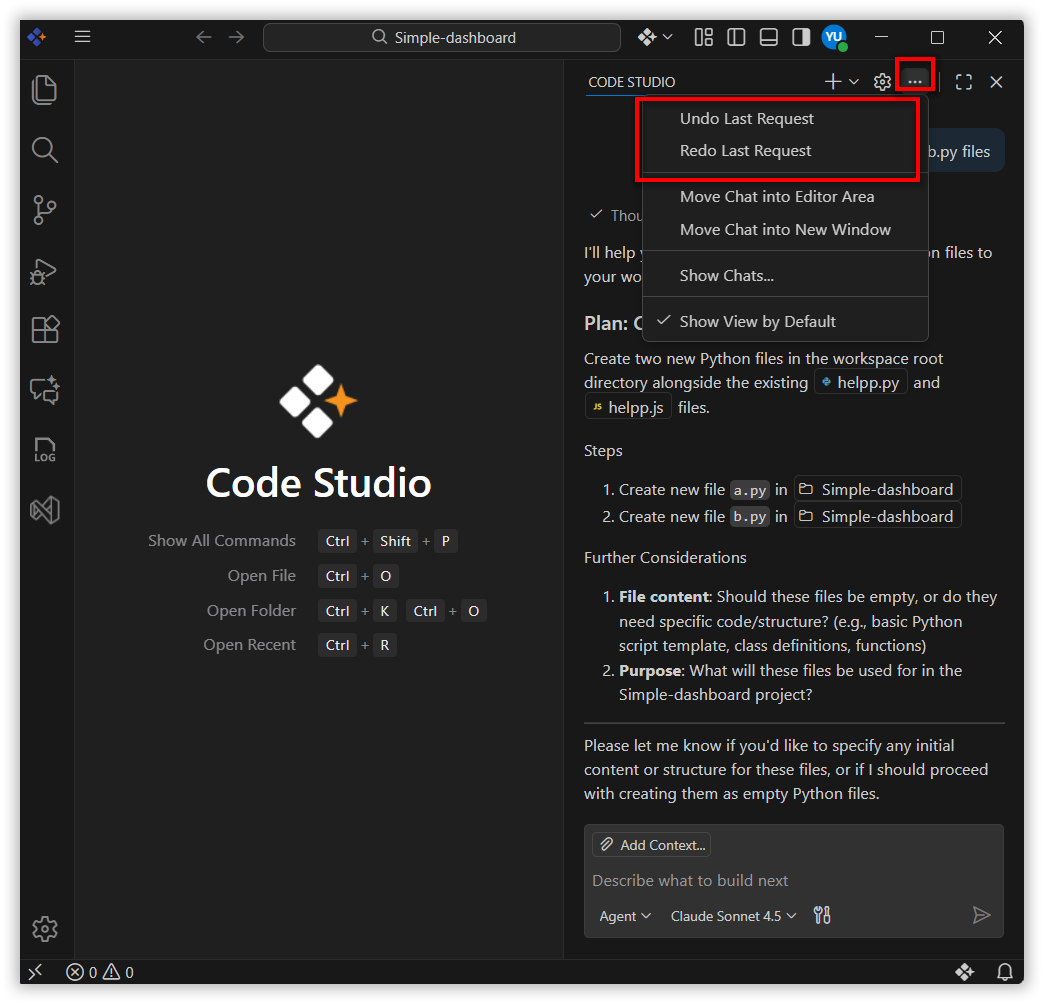1044x1004 pixels.
Task: Toggle Show View by Default option
Action: pyautogui.click(x=757, y=321)
